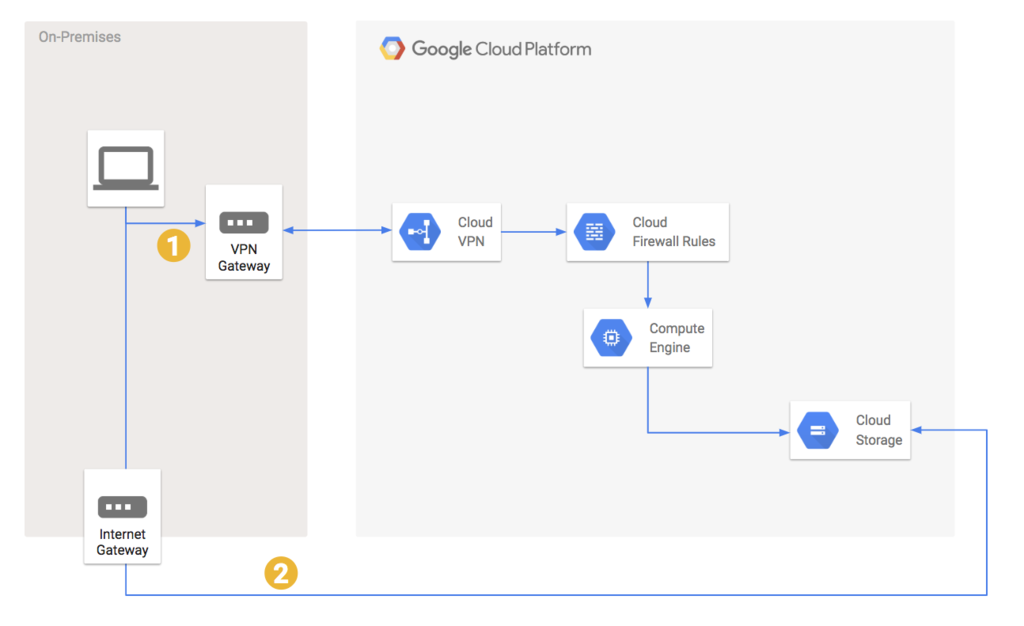
Task: Click the Google Cloud Platform logo
Action: [x=392, y=47]
